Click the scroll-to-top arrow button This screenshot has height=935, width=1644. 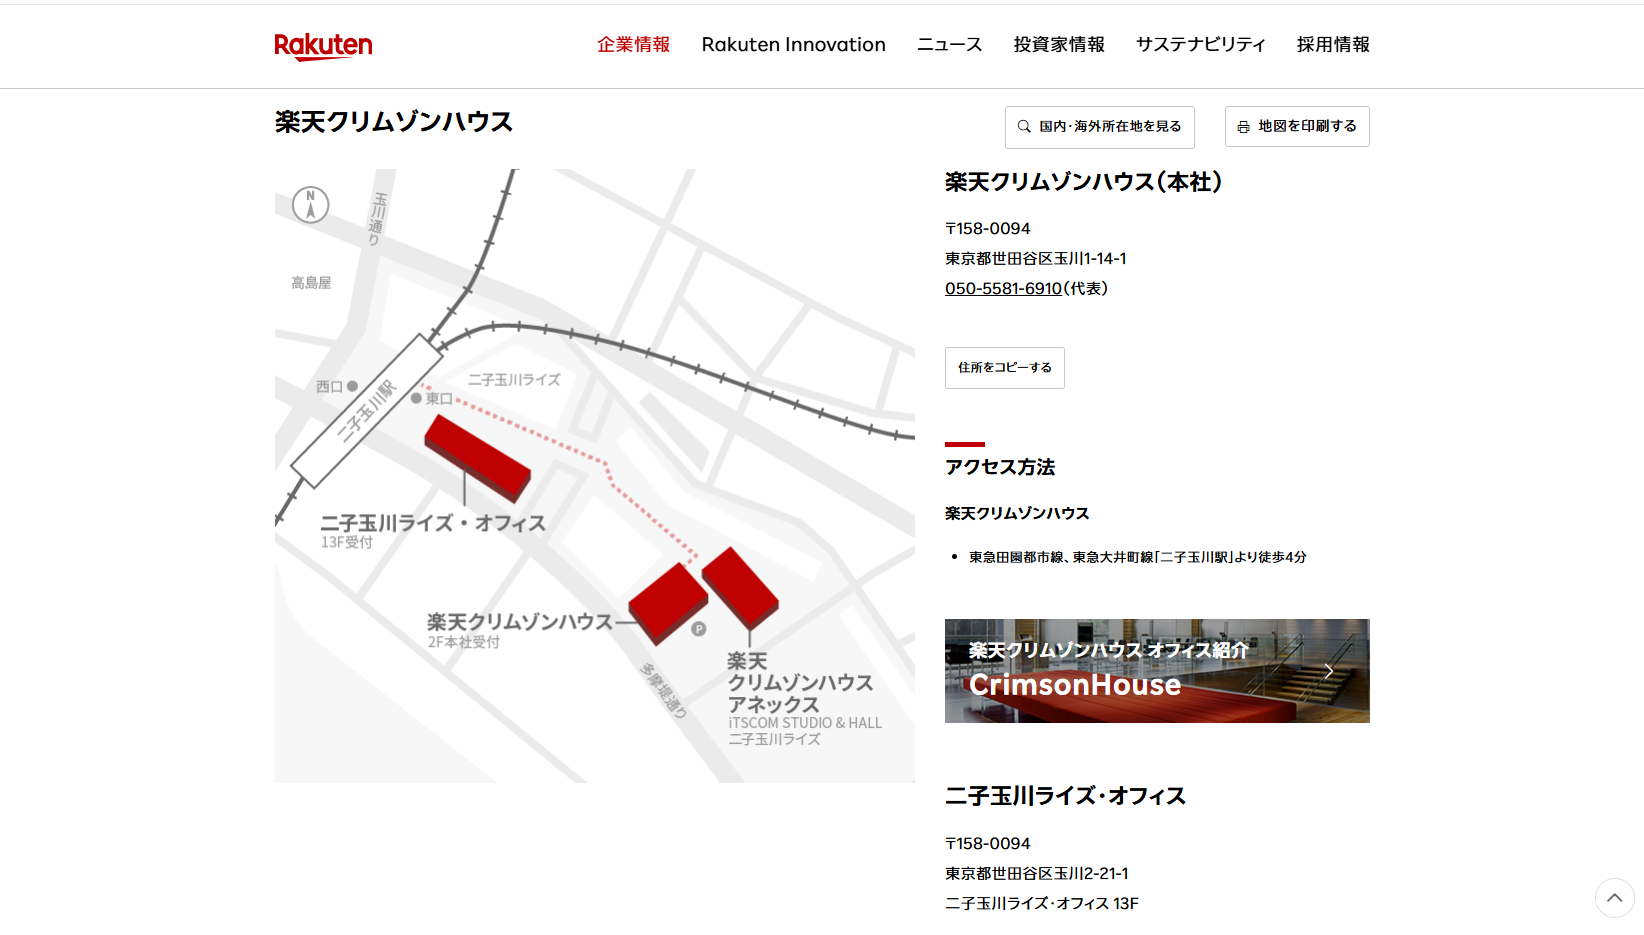pyautogui.click(x=1614, y=898)
